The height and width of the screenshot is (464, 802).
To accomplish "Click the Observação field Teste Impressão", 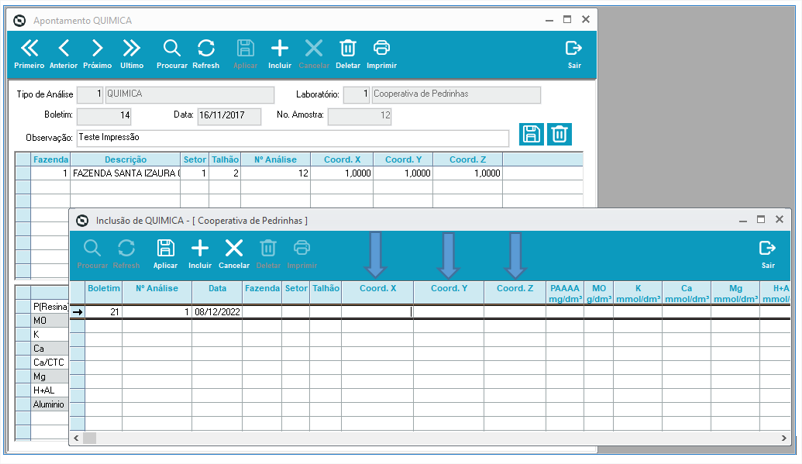I will 293,138.
